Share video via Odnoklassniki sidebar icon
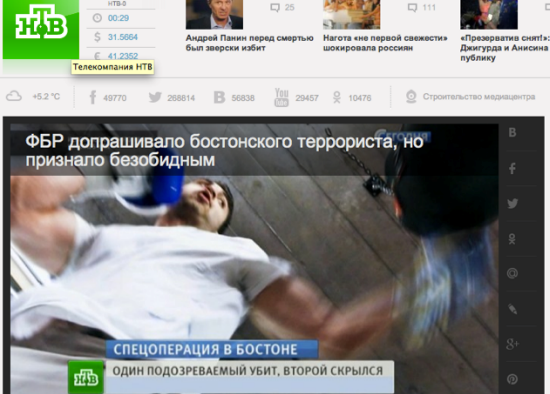Screen dimensions: 550x394 tap(512, 239)
